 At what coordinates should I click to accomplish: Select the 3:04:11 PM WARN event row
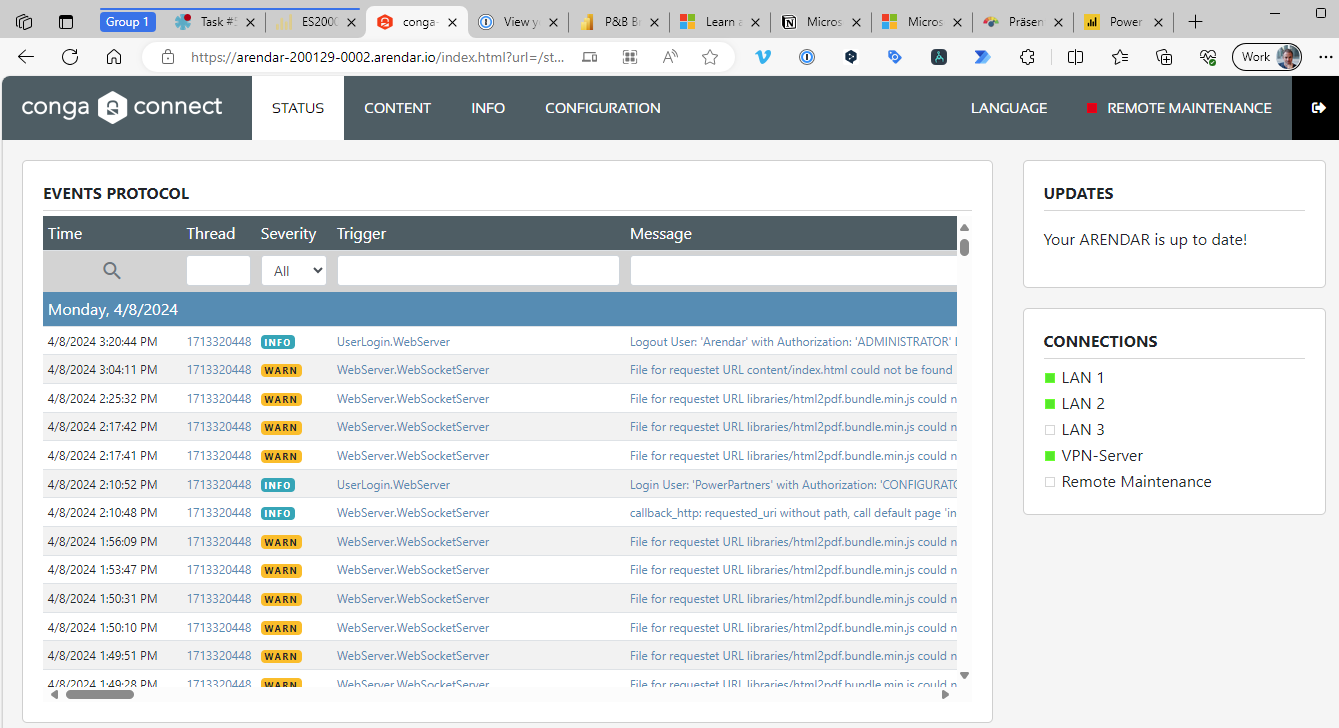coord(500,369)
